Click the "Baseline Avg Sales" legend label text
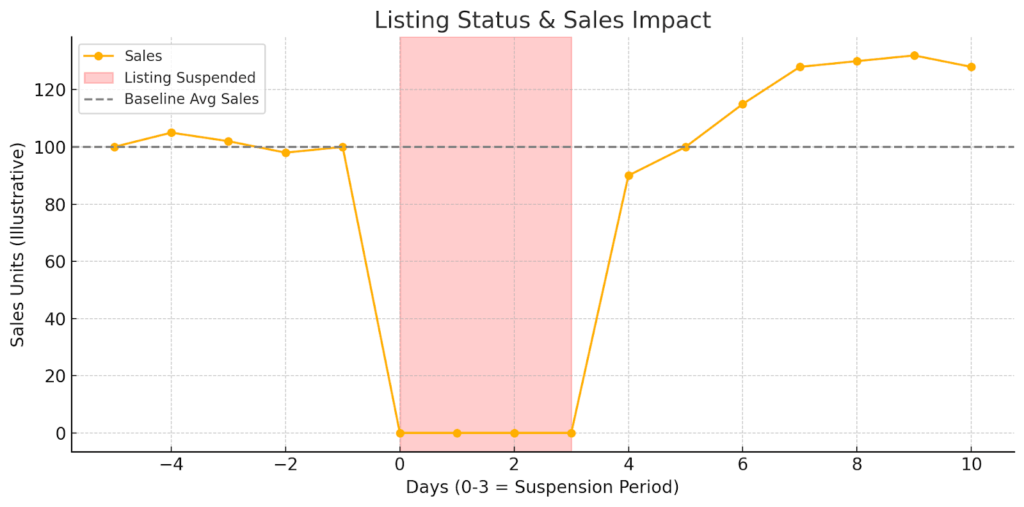 [191, 99]
